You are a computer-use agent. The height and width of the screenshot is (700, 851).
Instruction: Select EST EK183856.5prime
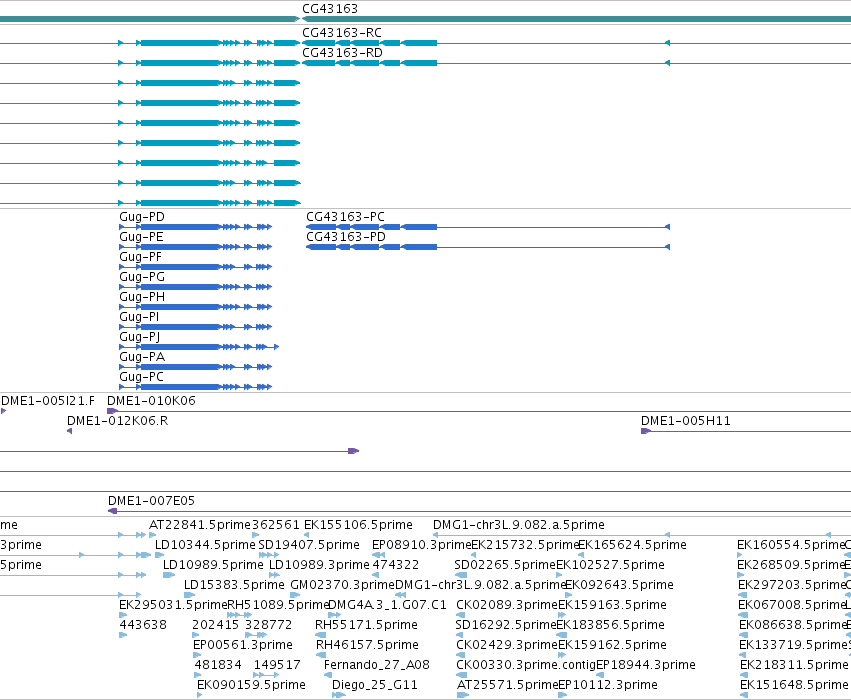(611, 625)
